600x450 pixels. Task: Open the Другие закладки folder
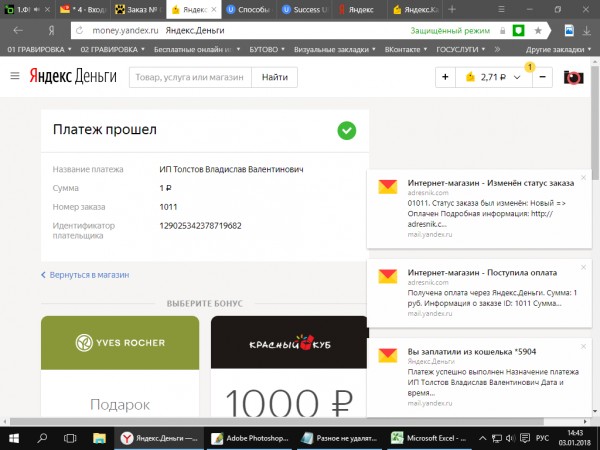[x=558, y=49]
